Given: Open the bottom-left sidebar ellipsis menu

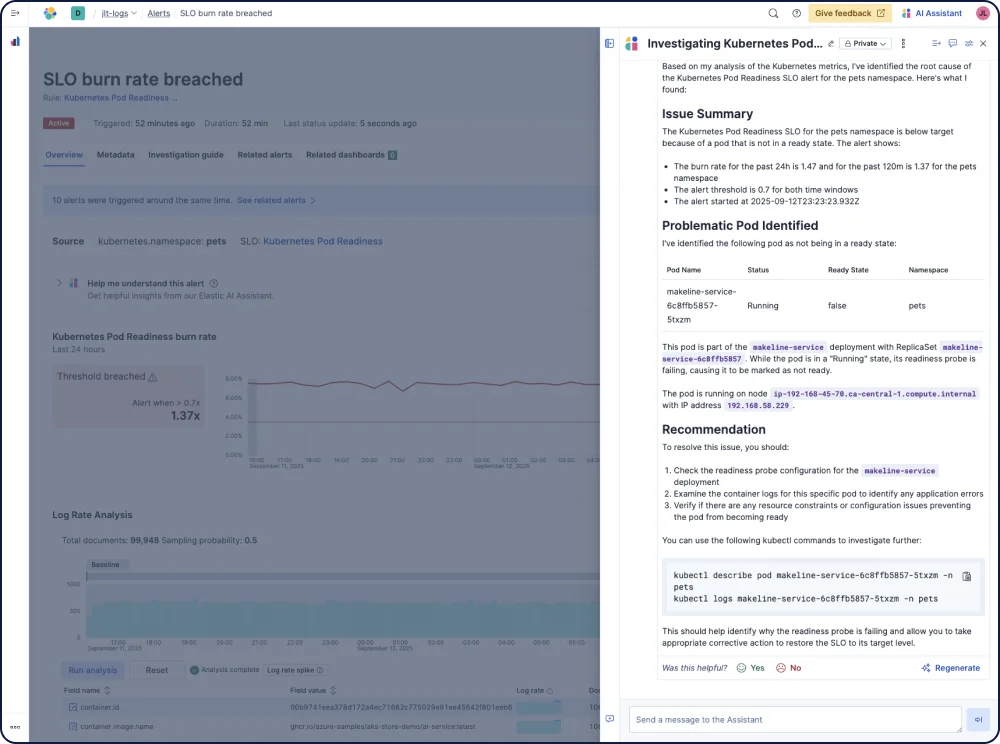Looking at the screenshot, I should [15, 727].
